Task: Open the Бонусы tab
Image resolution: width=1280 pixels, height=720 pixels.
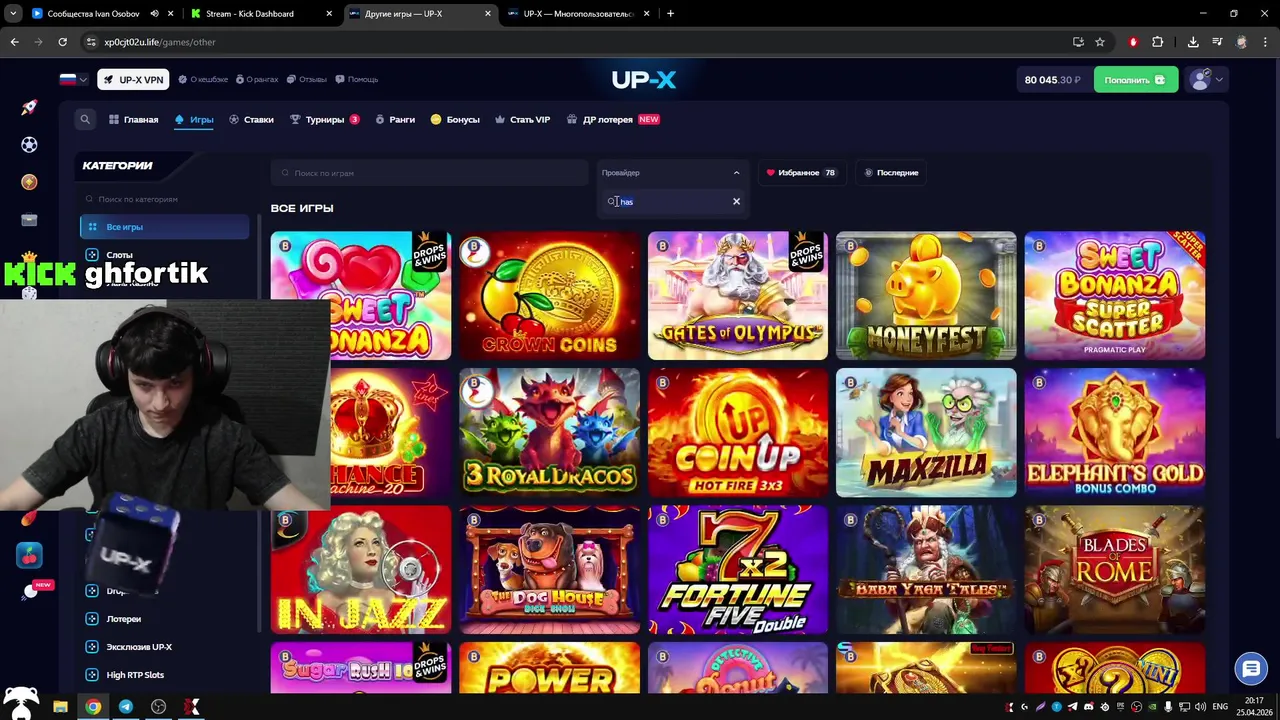Action: (x=455, y=119)
